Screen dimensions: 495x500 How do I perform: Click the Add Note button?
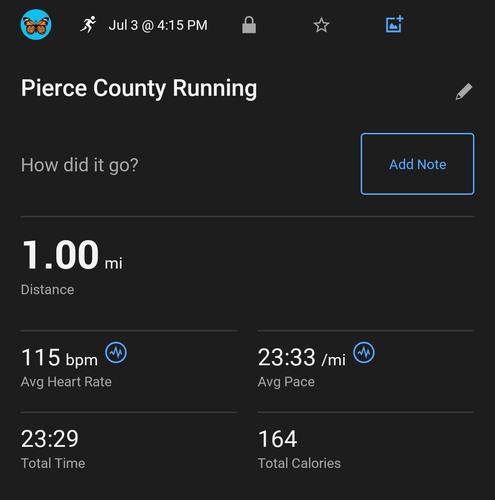pyautogui.click(x=418, y=164)
